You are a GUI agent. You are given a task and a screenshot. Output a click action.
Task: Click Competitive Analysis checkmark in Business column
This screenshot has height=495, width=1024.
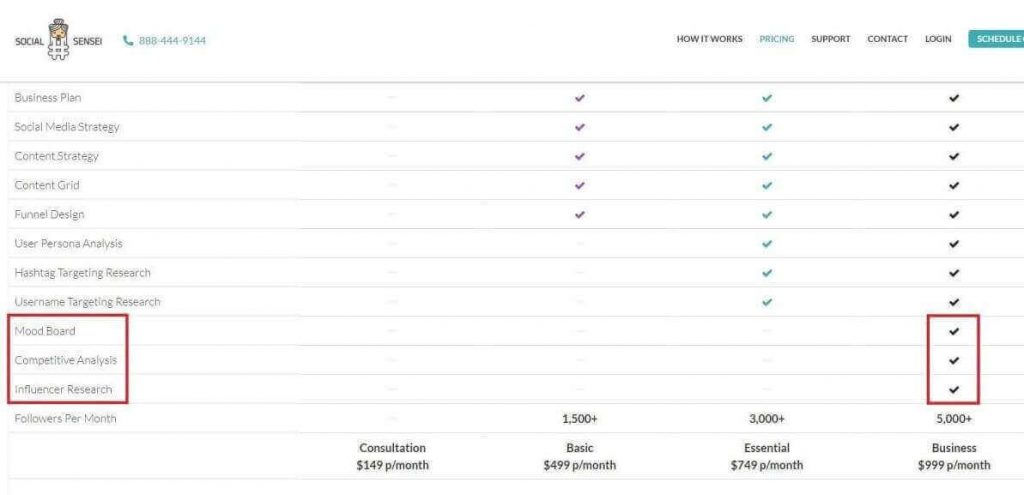[954, 360]
